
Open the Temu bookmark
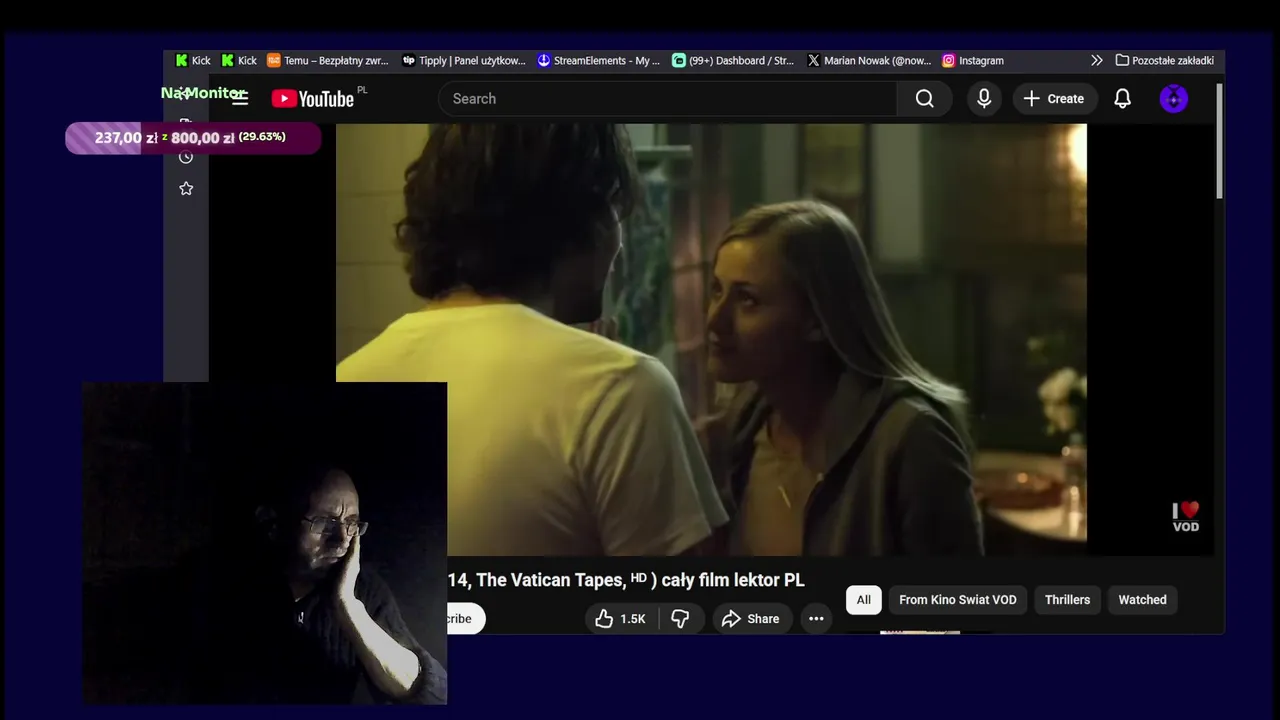pos(328,60)
